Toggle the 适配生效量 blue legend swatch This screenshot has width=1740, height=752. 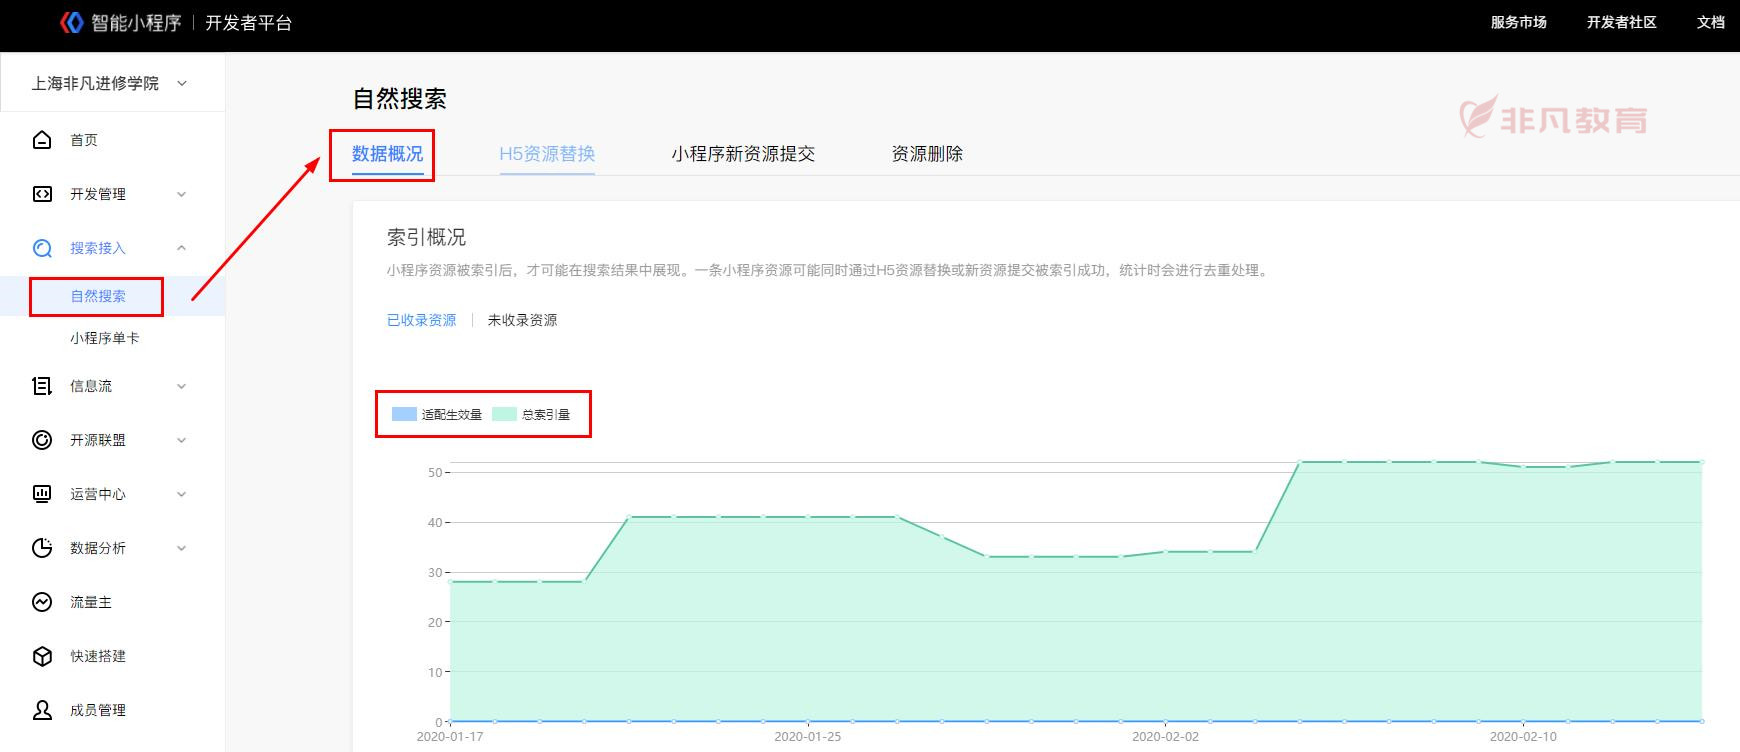(404, 414)
